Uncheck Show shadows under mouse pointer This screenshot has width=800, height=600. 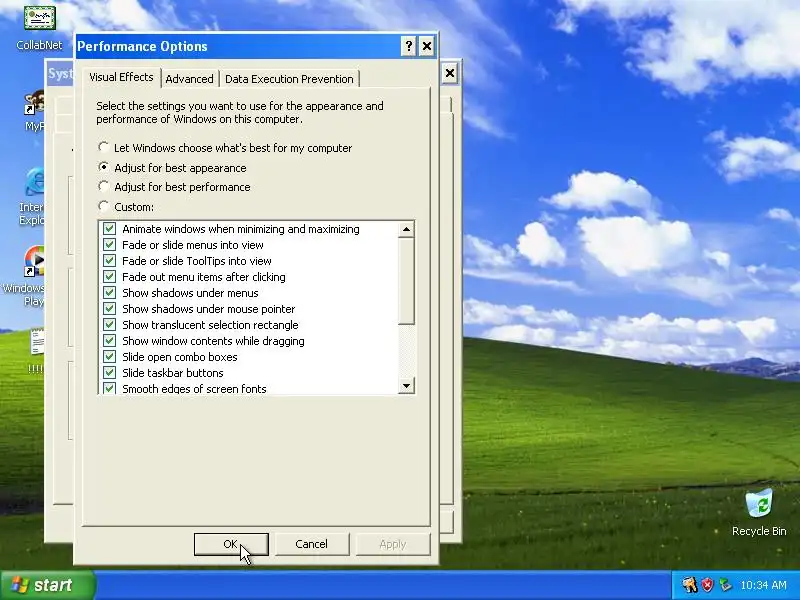(109, 309)
